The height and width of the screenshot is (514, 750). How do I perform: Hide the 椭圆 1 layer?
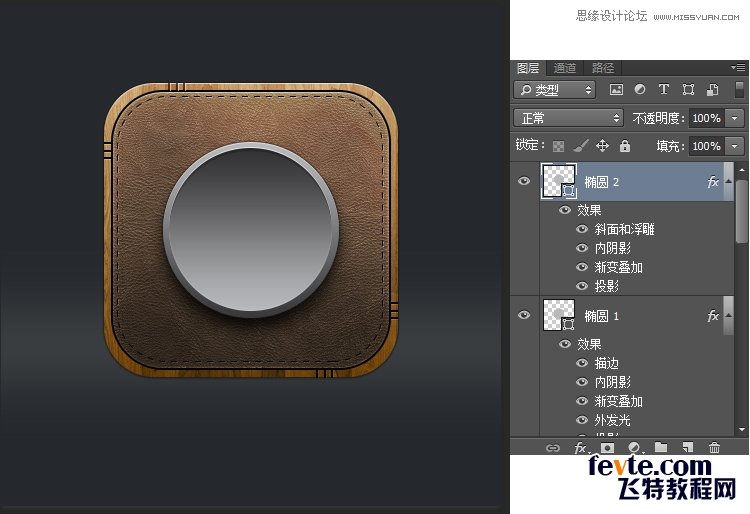coord(524,315)
